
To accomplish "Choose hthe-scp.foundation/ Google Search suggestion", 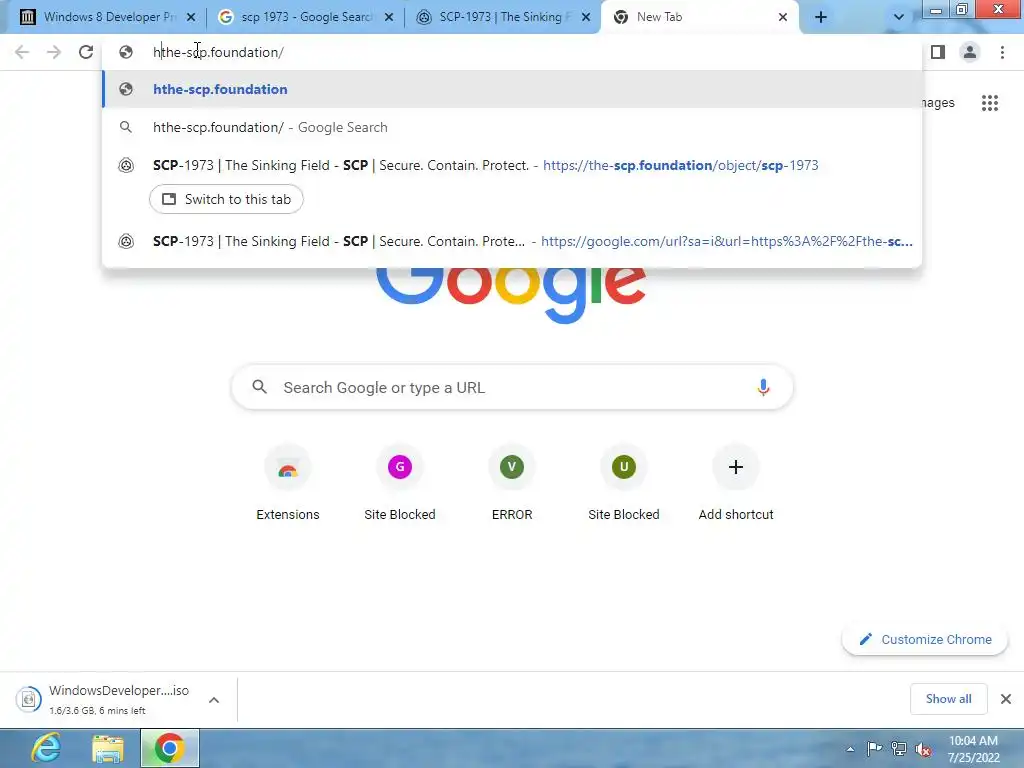I will [512, 127].
